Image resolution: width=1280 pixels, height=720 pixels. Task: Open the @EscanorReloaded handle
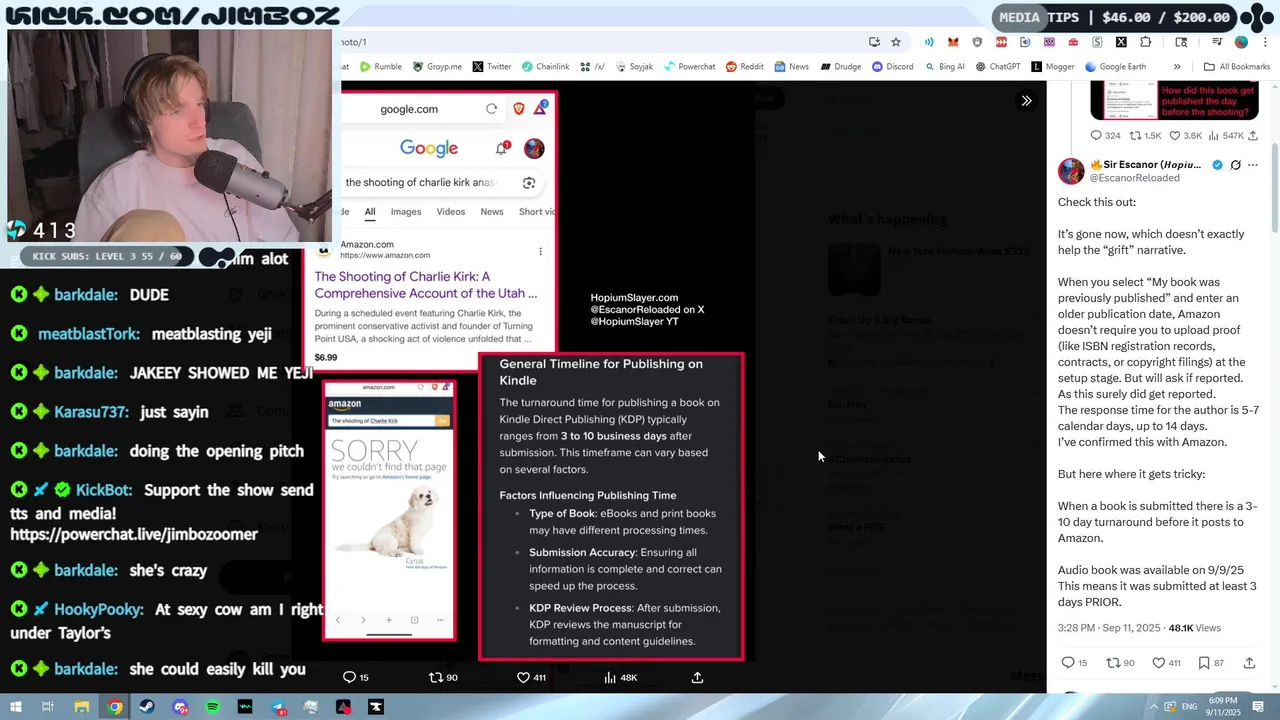click(x=1134, y=178)
